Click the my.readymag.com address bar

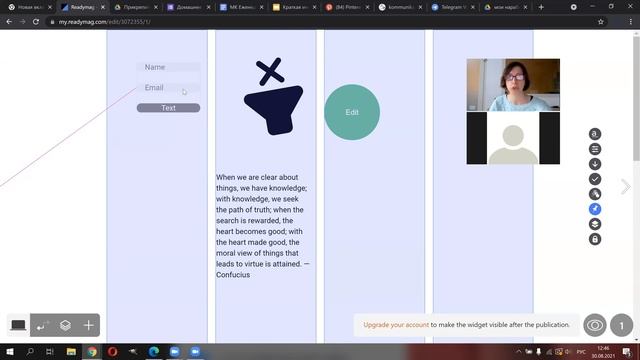tap(318, 22)
